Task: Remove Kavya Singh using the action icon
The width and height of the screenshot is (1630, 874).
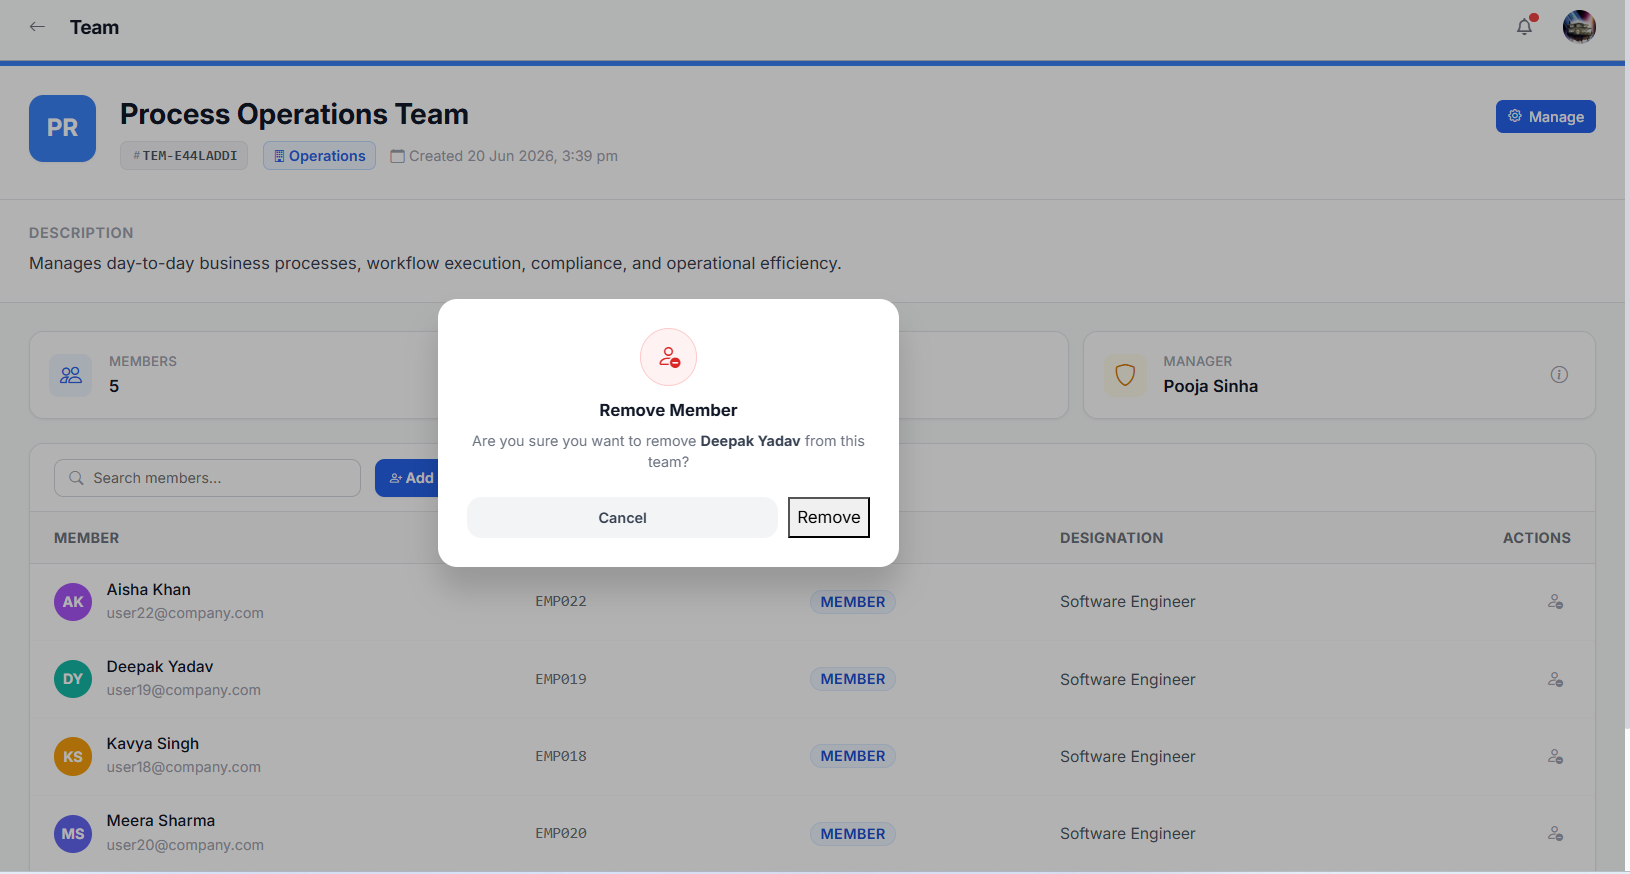Action: coord(1555,756)
